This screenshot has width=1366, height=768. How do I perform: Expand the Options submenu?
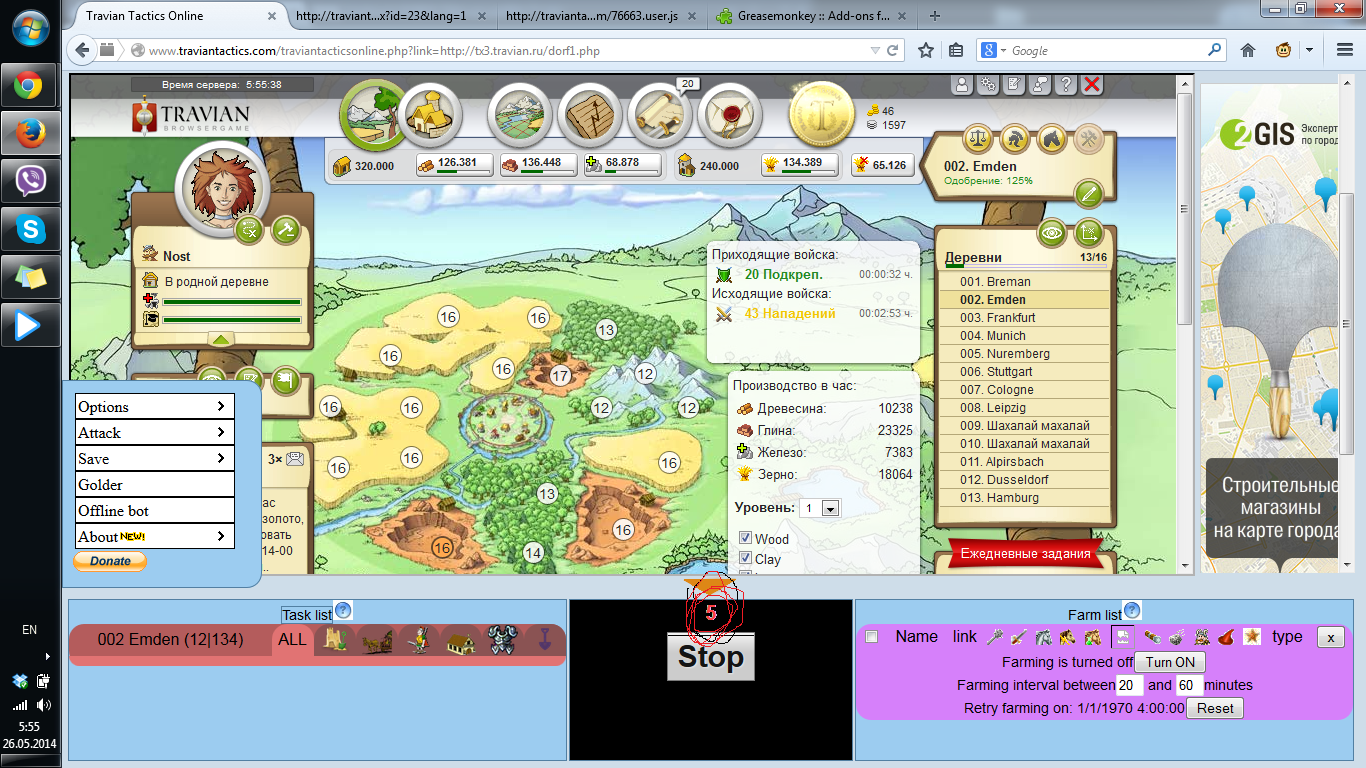155,406
